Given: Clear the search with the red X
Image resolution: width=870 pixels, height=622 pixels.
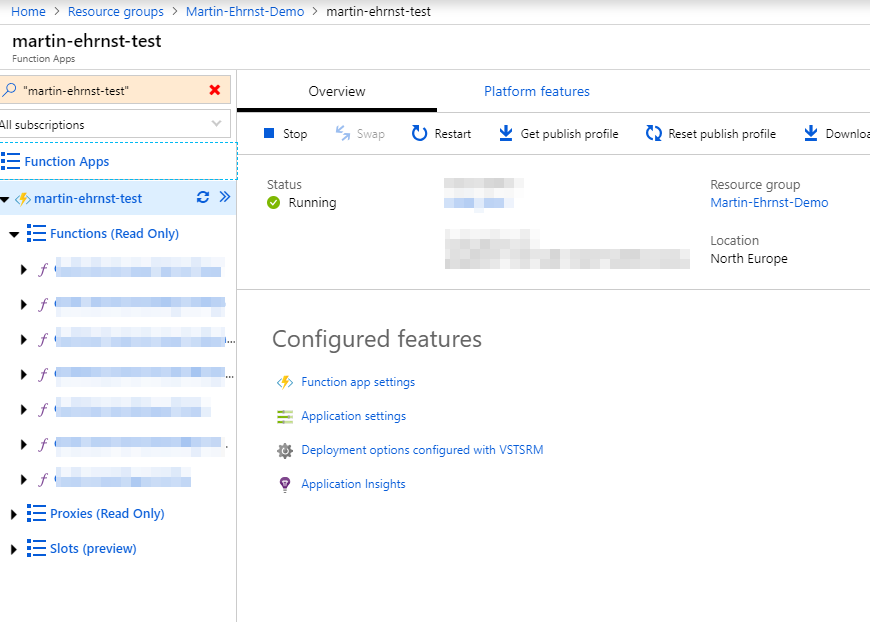Looking at the screenshot, I should pos(215,90).
